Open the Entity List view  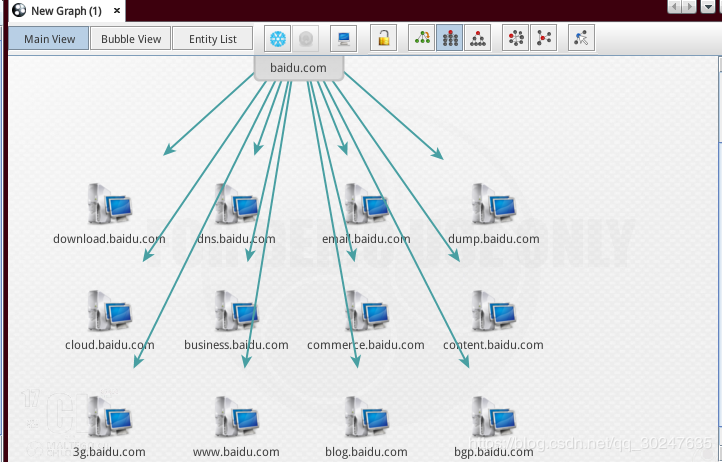(x=213, y=39)
